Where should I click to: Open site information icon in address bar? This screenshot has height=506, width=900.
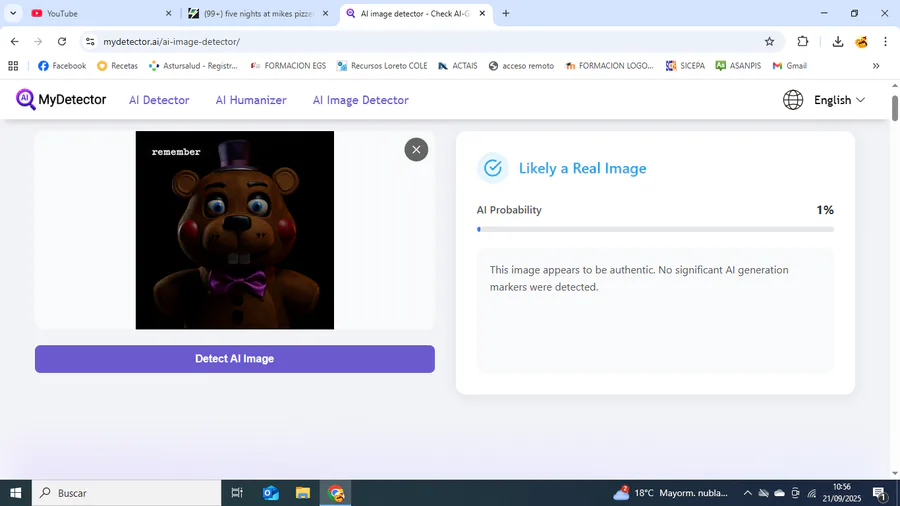tap(90, 41)
